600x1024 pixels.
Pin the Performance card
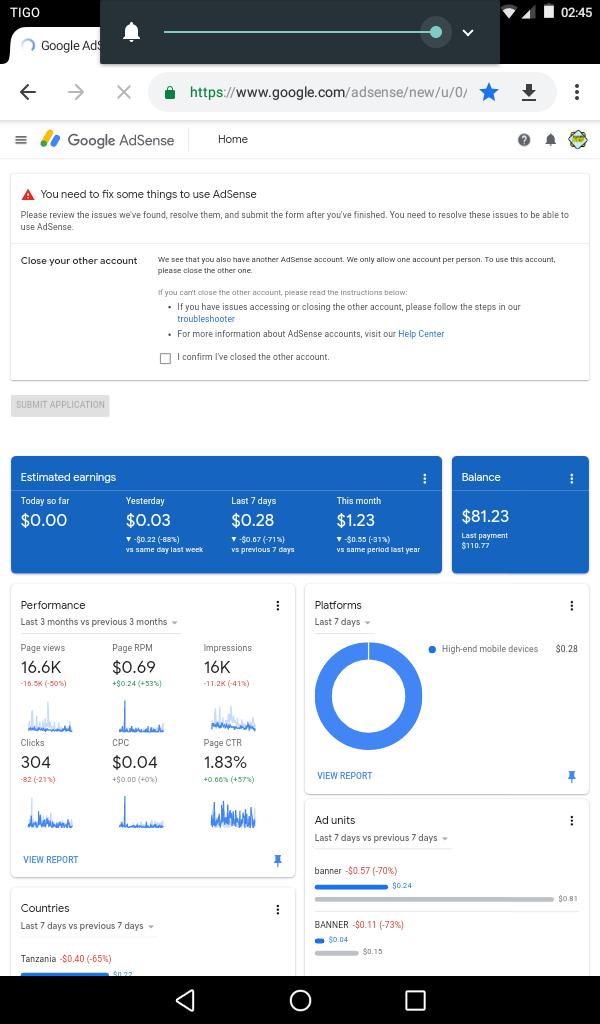(277, 861)
